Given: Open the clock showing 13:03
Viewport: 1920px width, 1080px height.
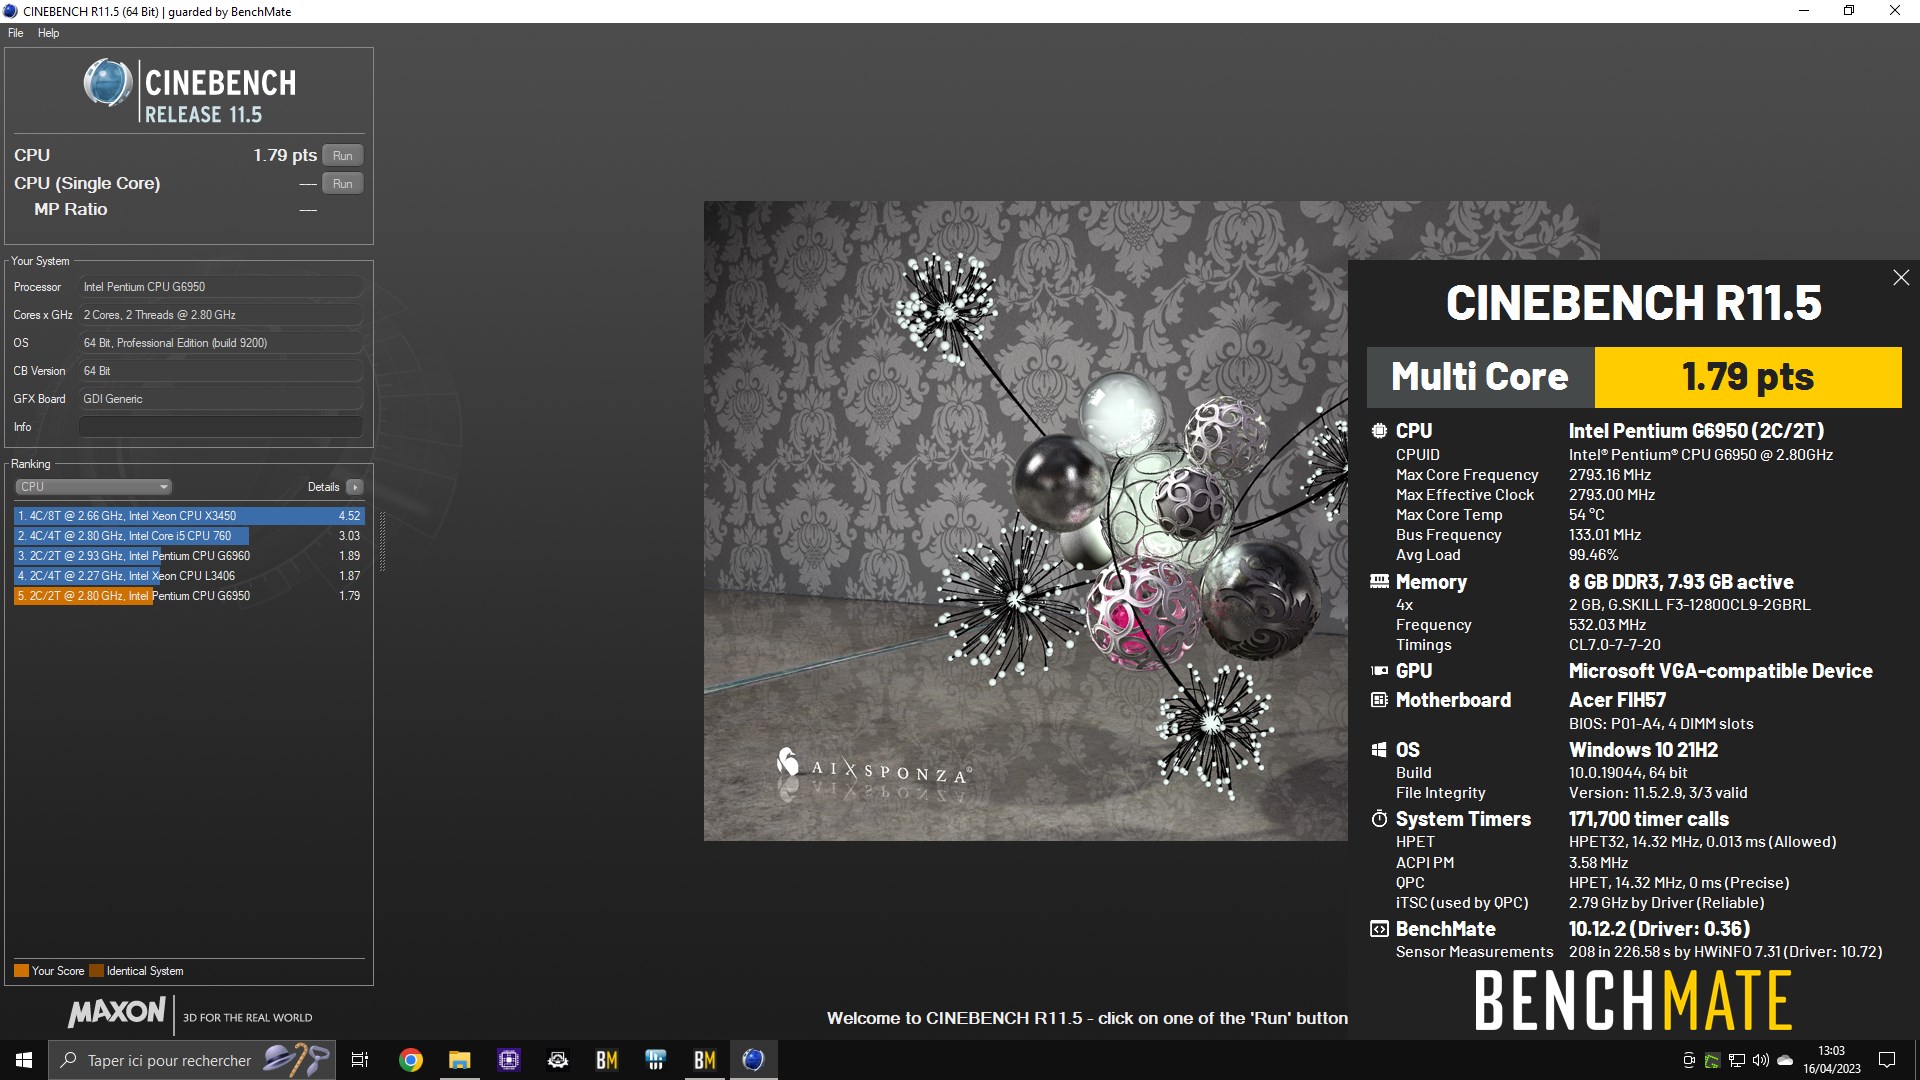Looking at the screenshot, I should point(1831,1060).
